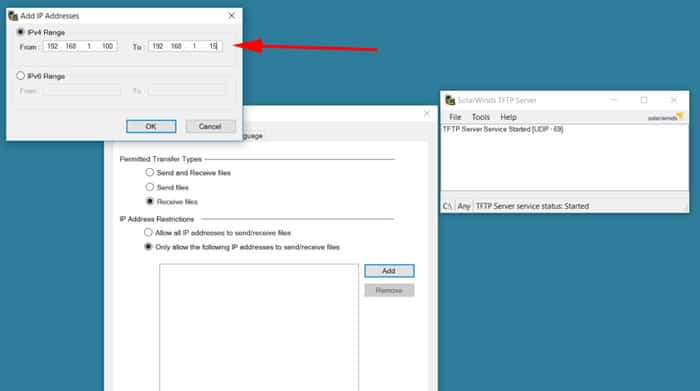
Task: Click the IPv4 To address field
Action: (x=185, y=46)
